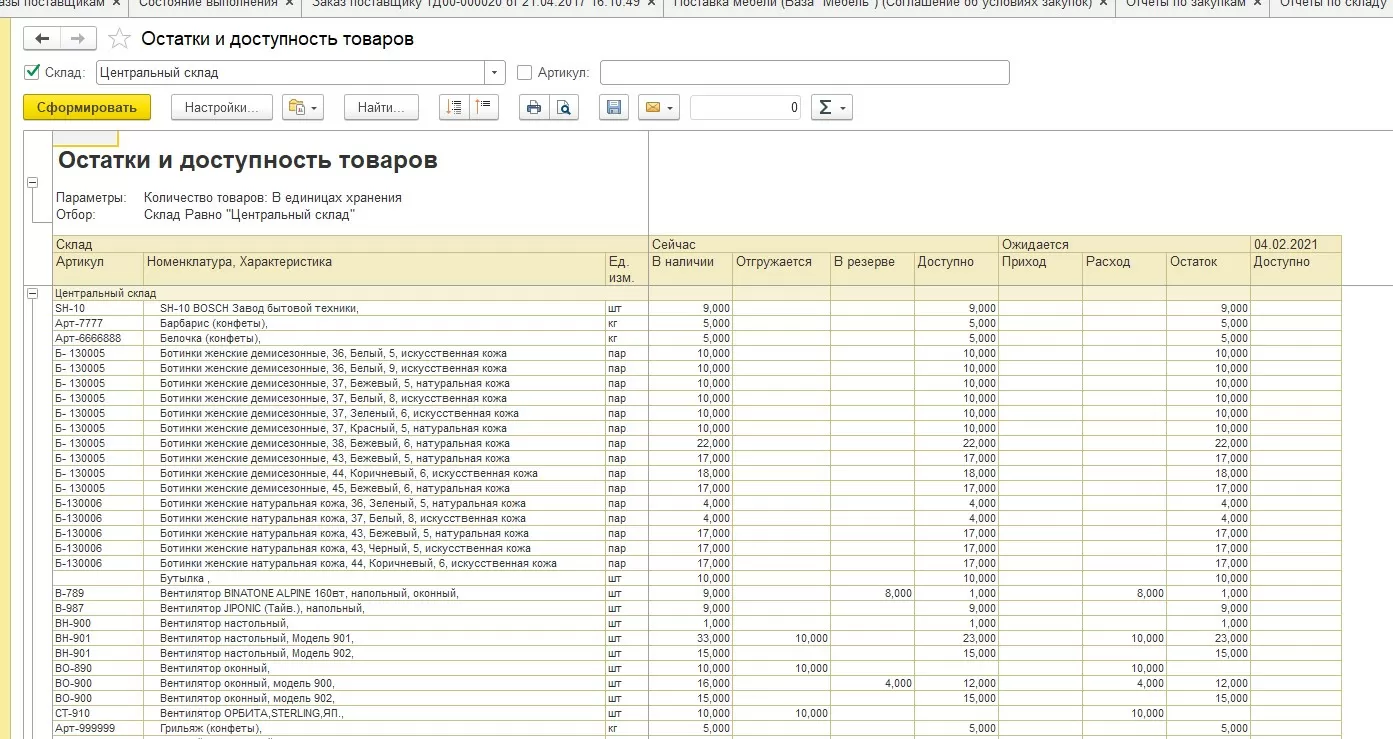
Task: Switch to Состояние выполнения tab
Action: [x=208, y=4]
